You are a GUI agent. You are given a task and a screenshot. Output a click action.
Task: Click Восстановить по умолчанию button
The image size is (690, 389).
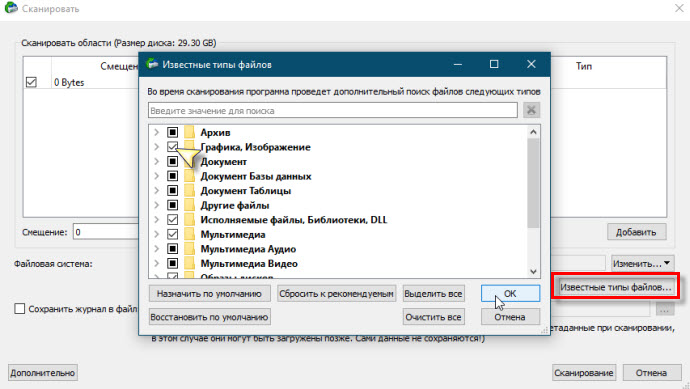(209, 317)
